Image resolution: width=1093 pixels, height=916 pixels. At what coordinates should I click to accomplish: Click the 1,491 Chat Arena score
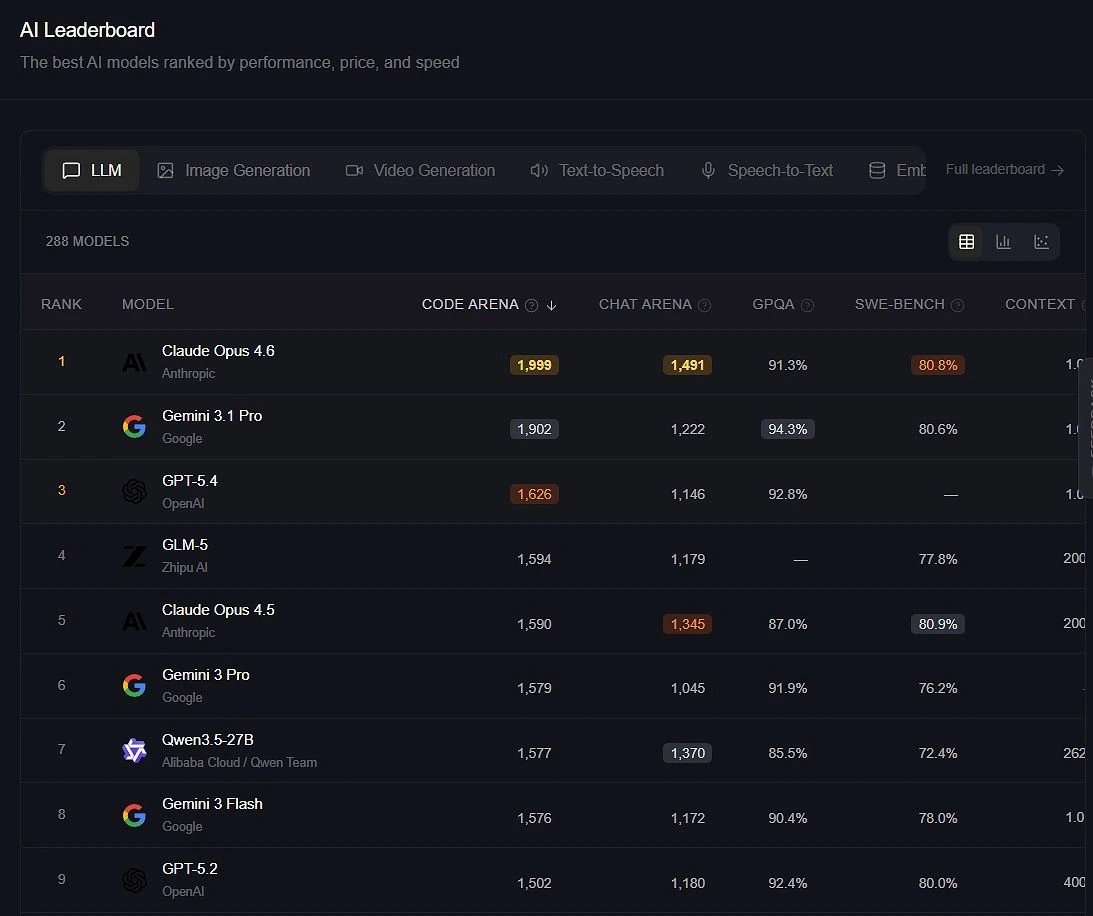[687, 365]
